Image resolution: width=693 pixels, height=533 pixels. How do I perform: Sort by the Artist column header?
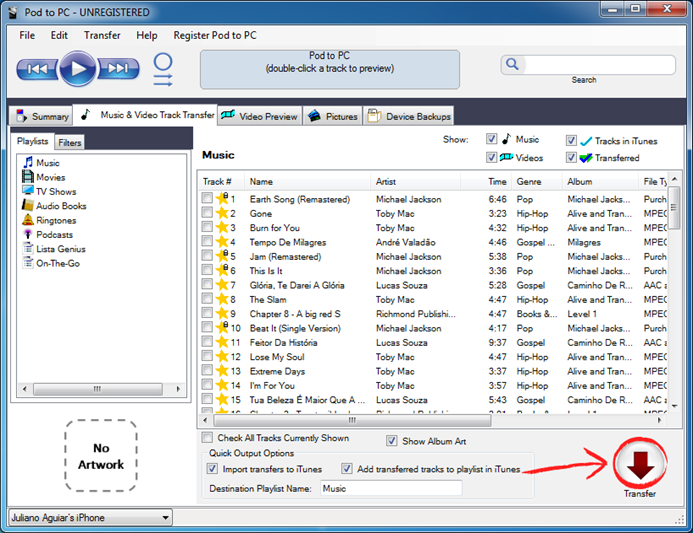point(415,182)
